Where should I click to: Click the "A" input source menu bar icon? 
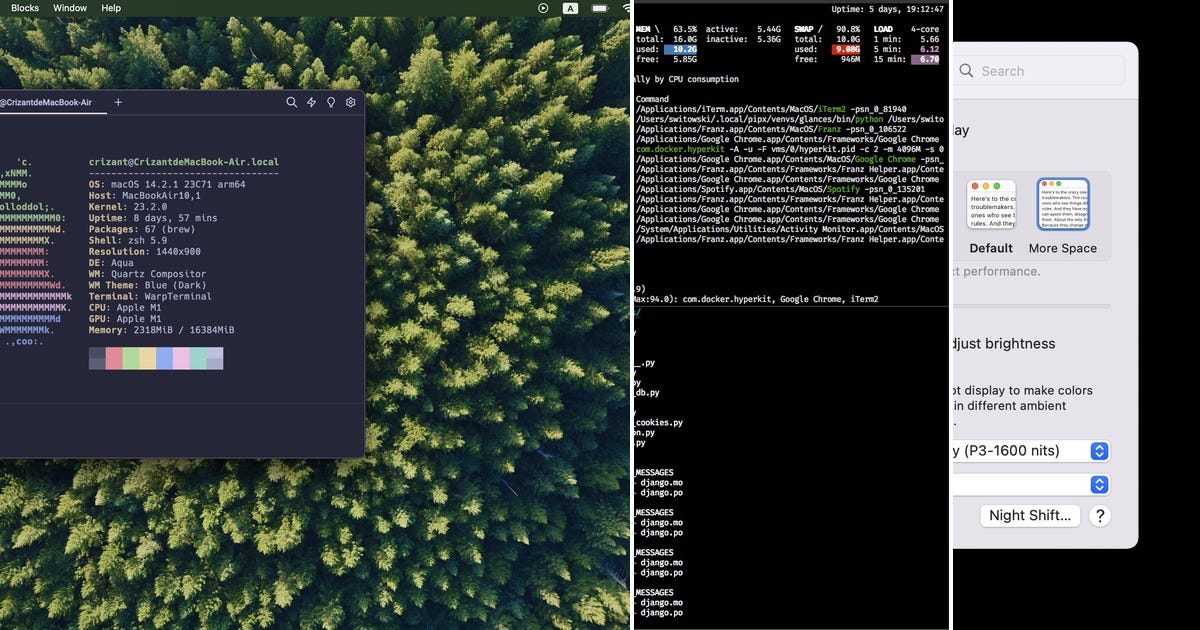[571, 7]
